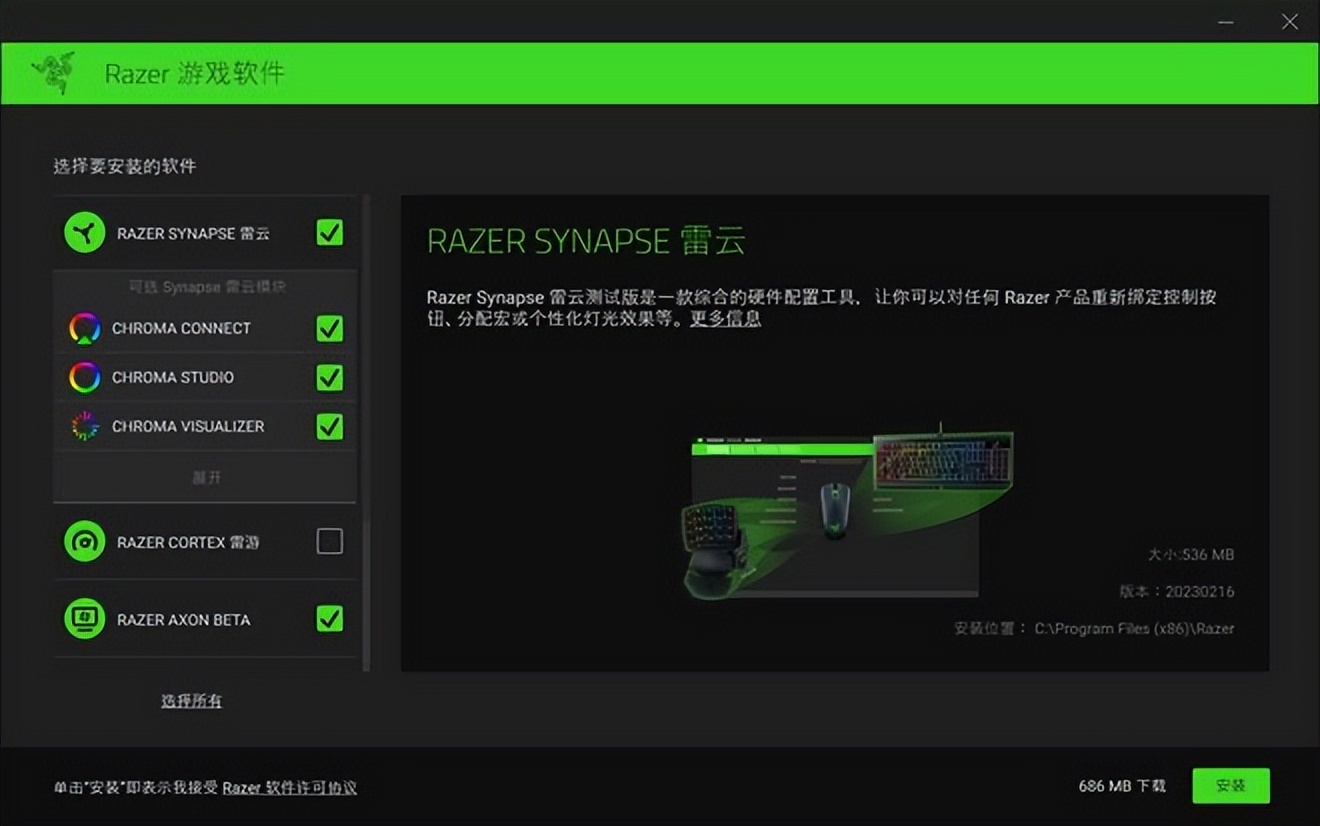Image resolution: width=1320 pixels, height=826 pixels.
Task: Open the Razer 软件许可协议 link
Action: (290, 788)
